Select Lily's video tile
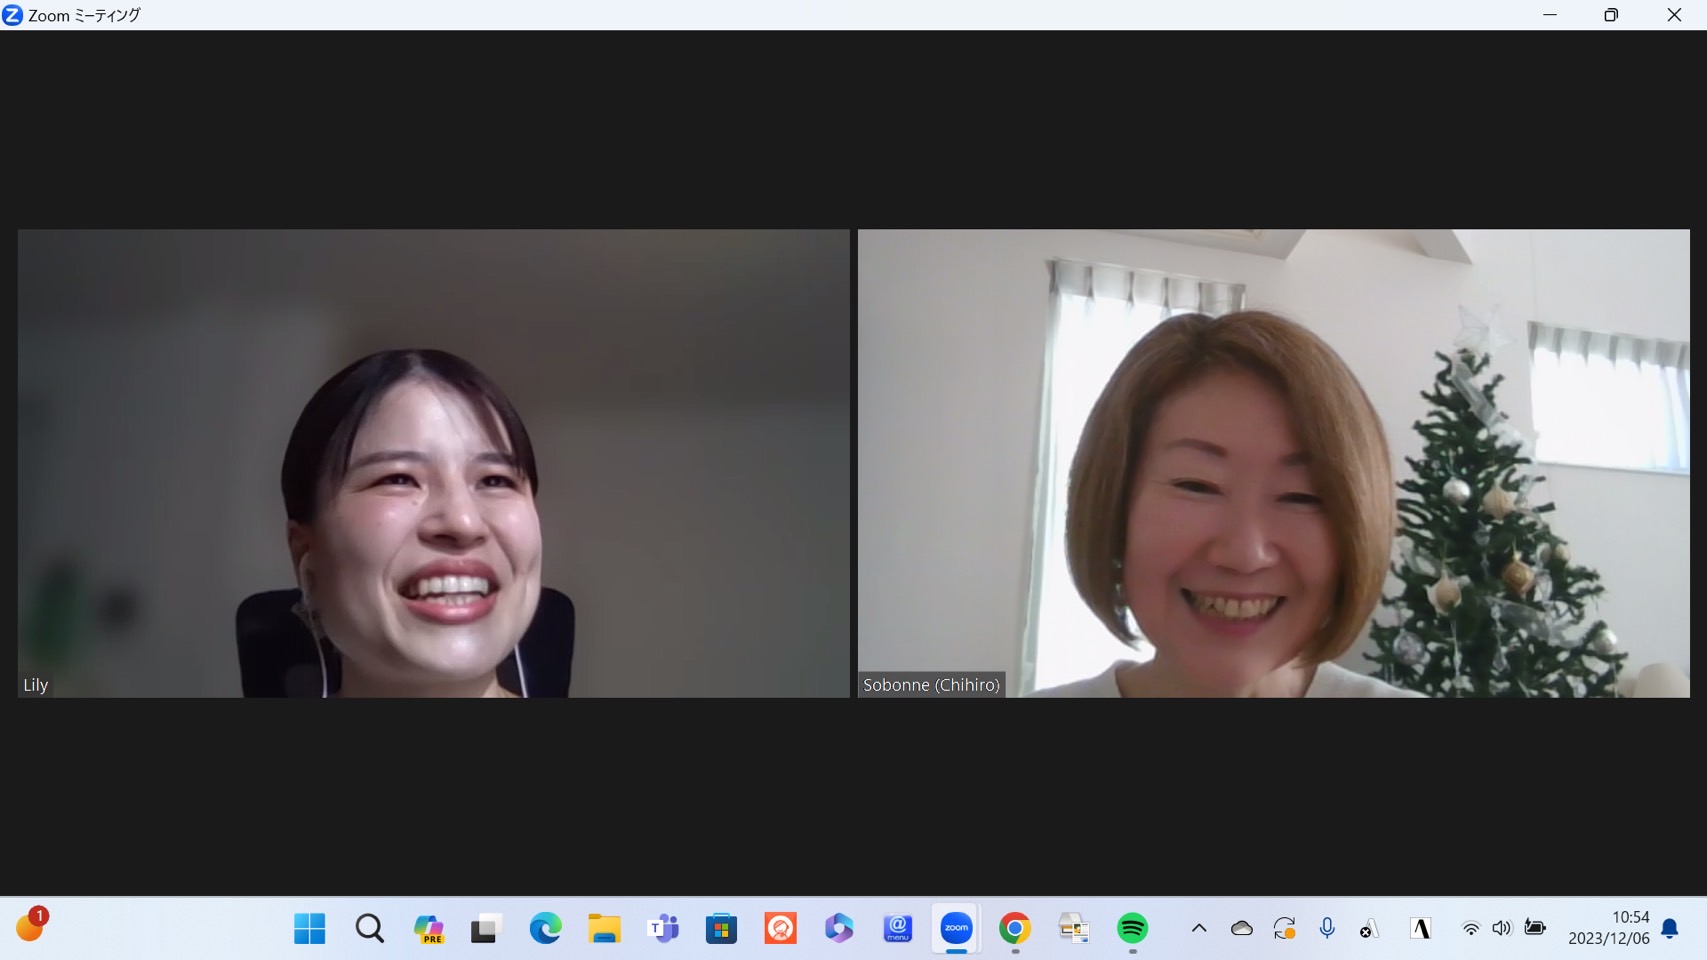1707x960 pixels. [x=433, y=463]
